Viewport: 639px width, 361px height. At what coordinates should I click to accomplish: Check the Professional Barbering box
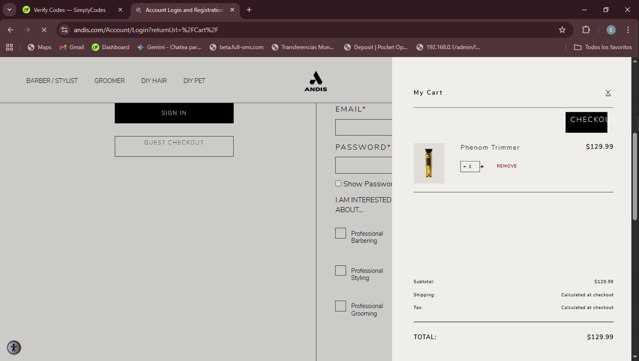pyautogui.click(x=340, y=233)
